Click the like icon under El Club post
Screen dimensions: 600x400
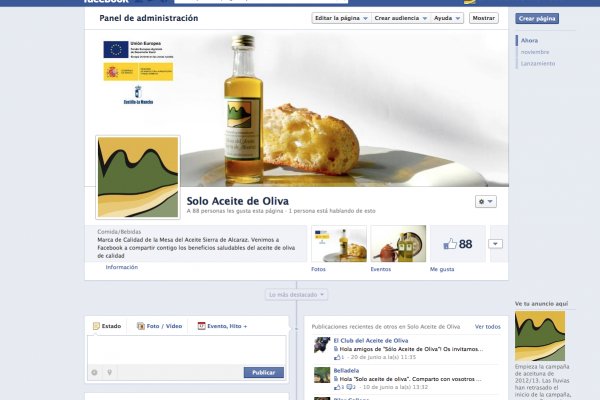(337, 357)
